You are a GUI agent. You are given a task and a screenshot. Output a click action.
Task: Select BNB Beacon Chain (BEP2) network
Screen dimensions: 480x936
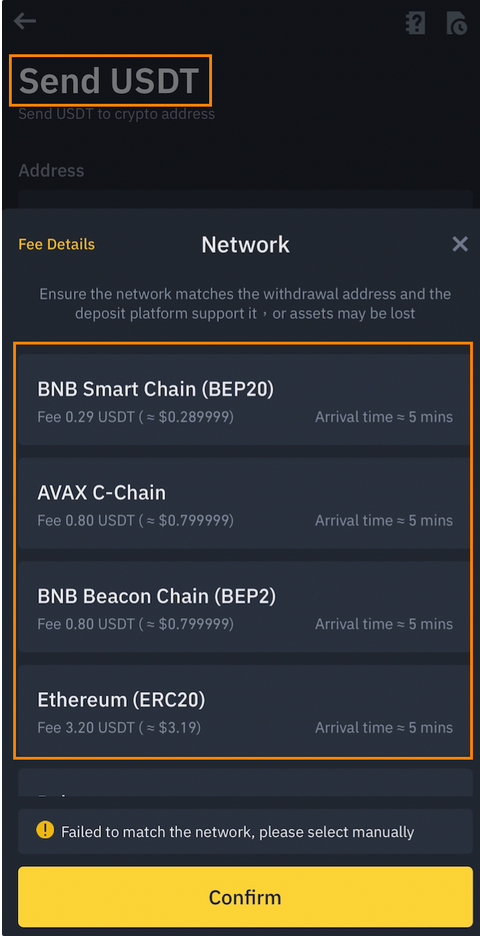(244, 606)
